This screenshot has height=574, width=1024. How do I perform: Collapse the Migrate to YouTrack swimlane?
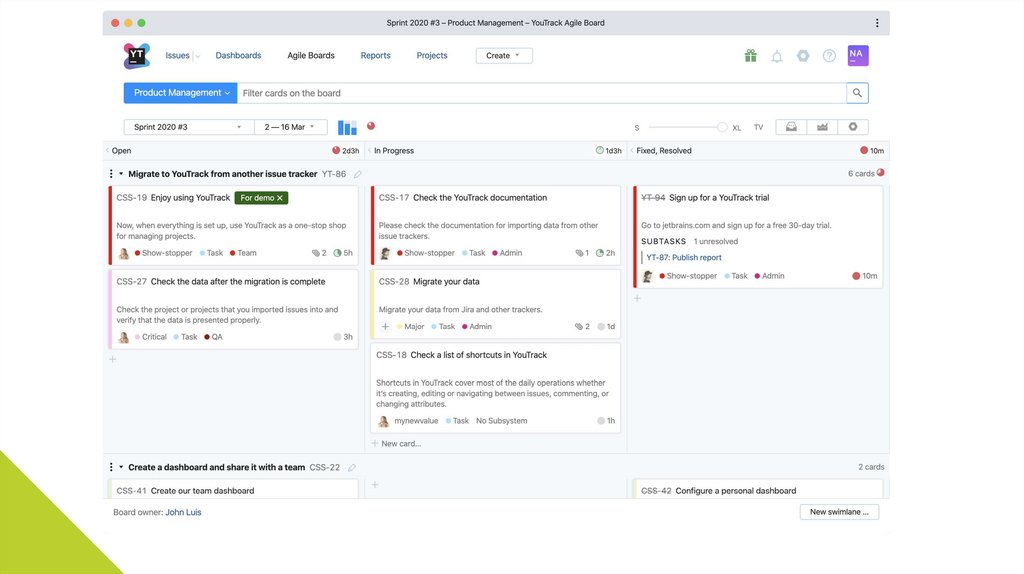pyautogui.click(x=121, y=174)
